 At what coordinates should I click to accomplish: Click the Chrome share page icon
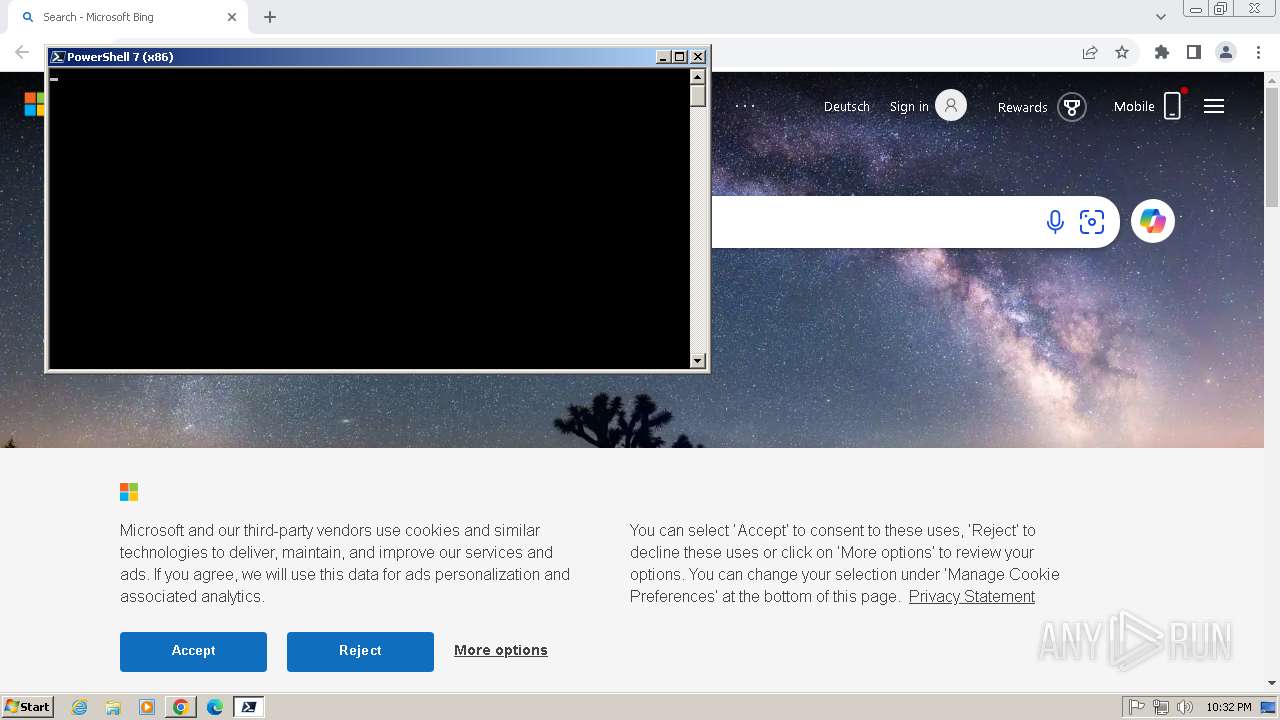[1090, 52]
